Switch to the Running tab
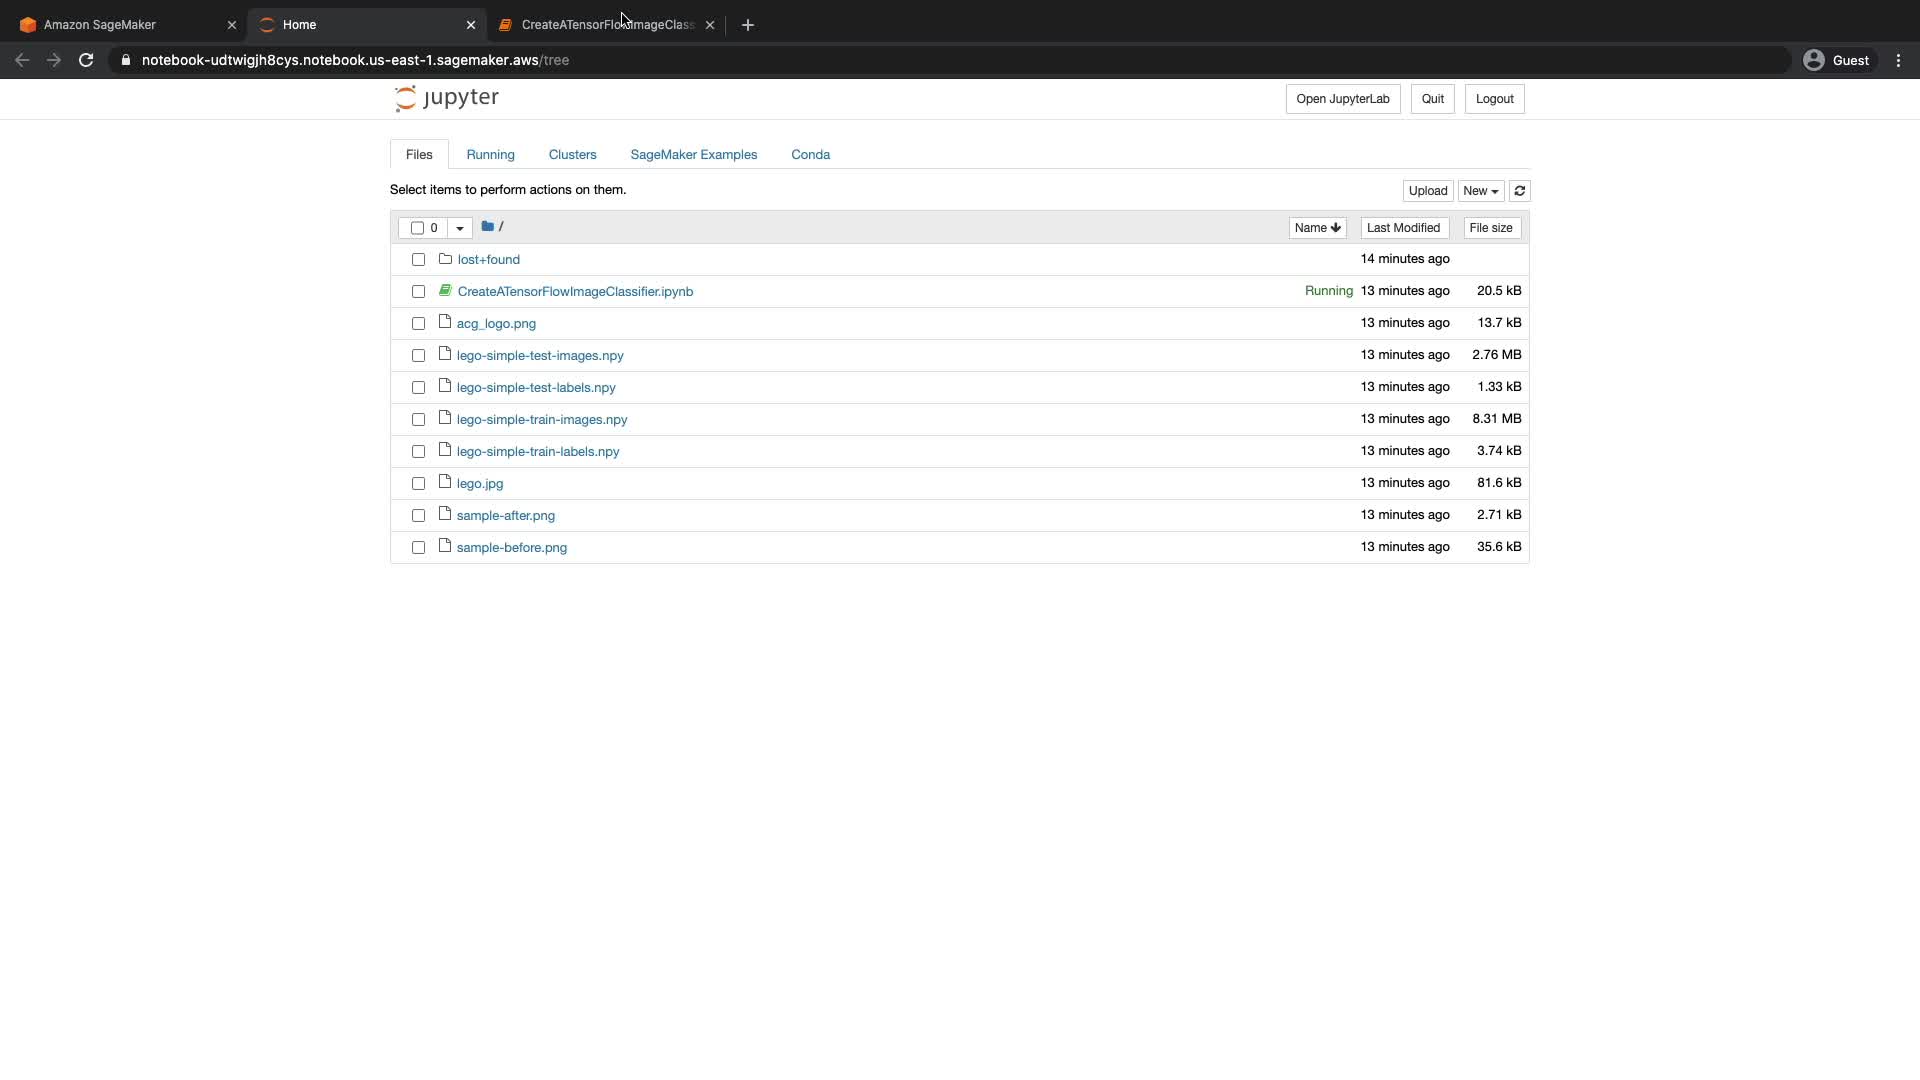Screen dimensions: 1920x1080 tap(490, 155)
